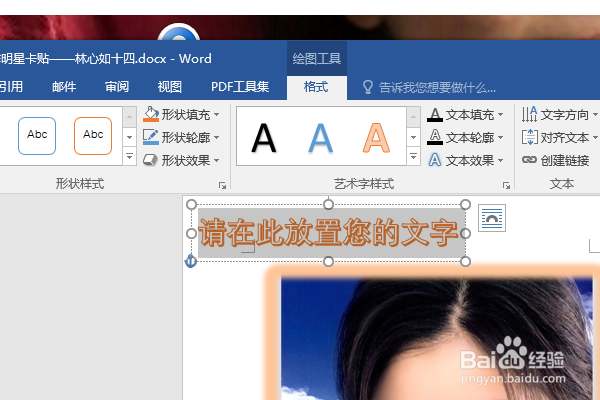Viewport: 600px width, 400px height.
Task: Click the 对齐文本 align text icon
Action: click(530, 137)
